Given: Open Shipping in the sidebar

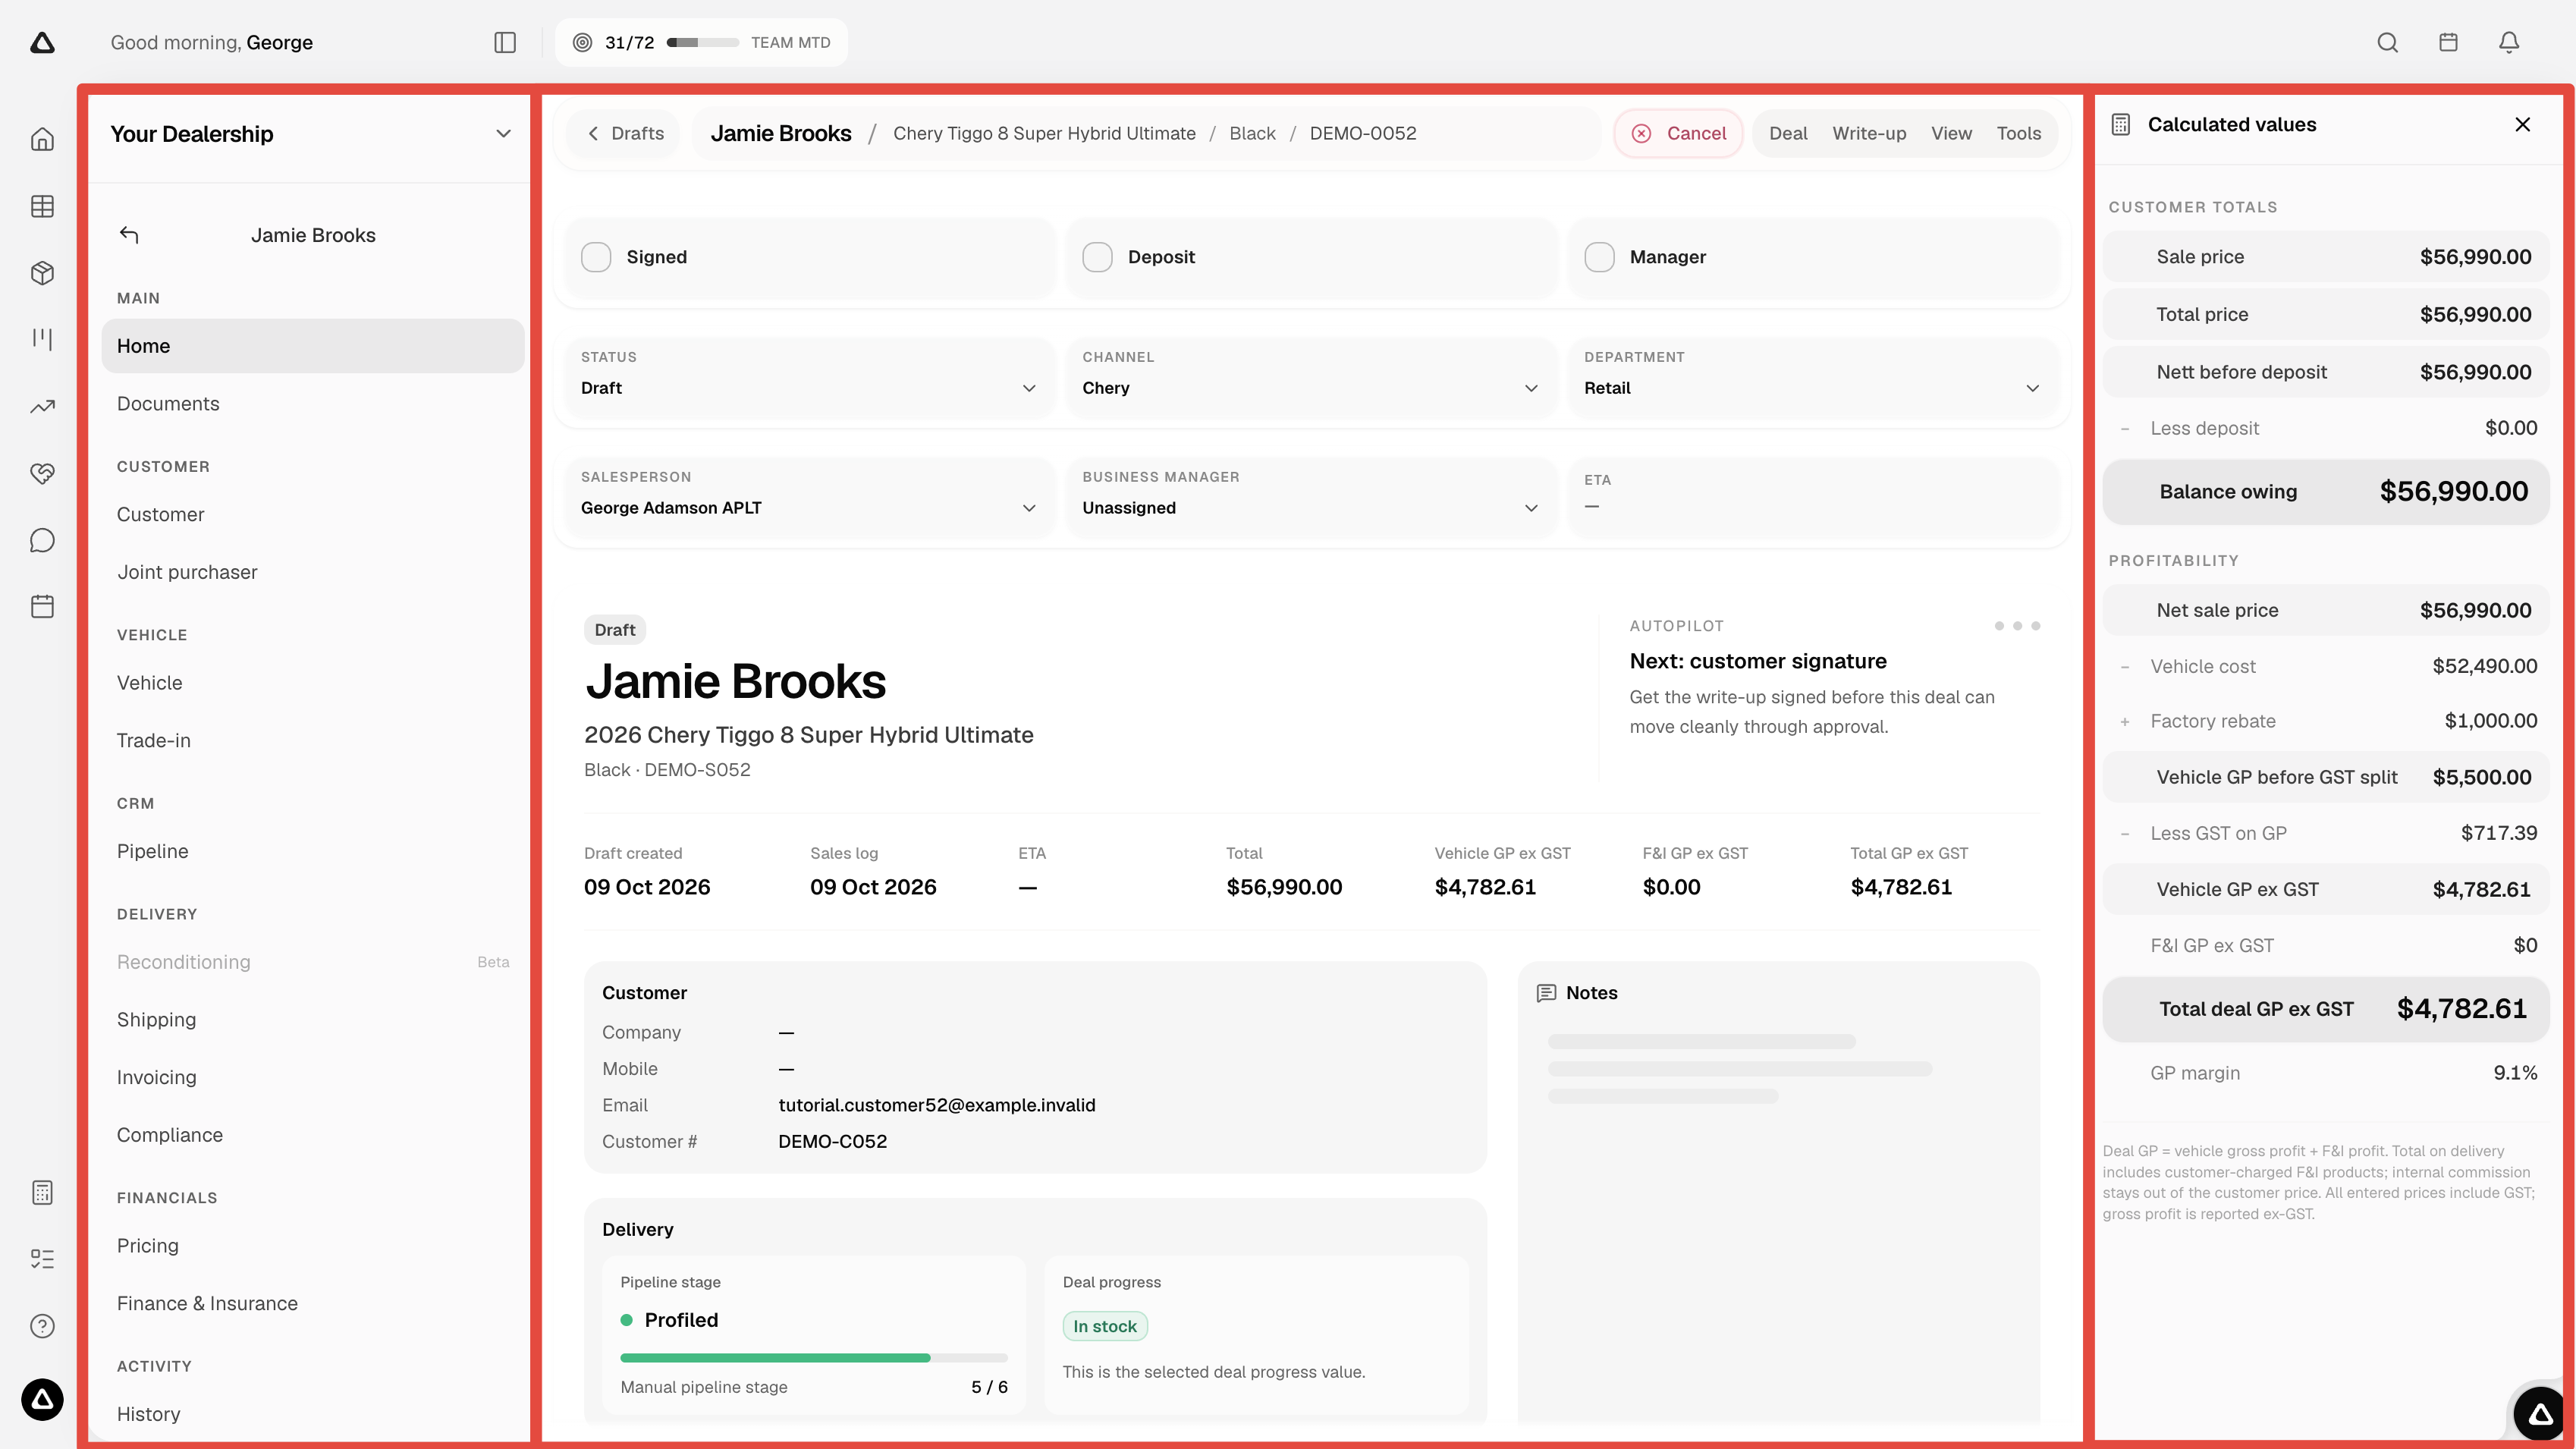Looking at the screenshot, I should 313,1020.
